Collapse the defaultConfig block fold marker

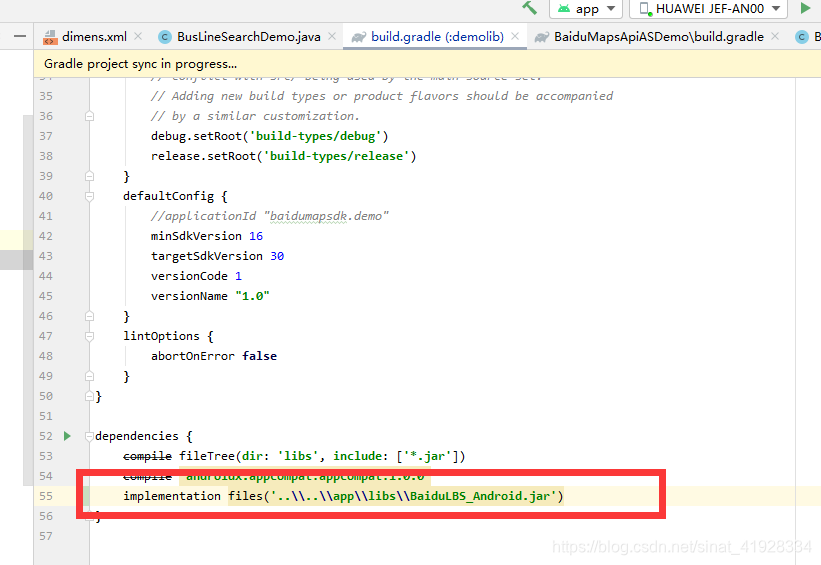click(x=90, y=196)
